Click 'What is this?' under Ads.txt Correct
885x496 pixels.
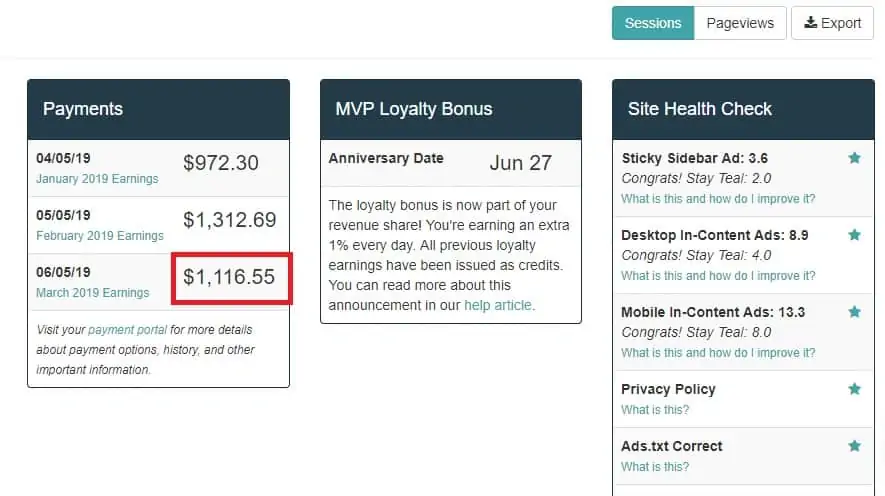[655, 467]
